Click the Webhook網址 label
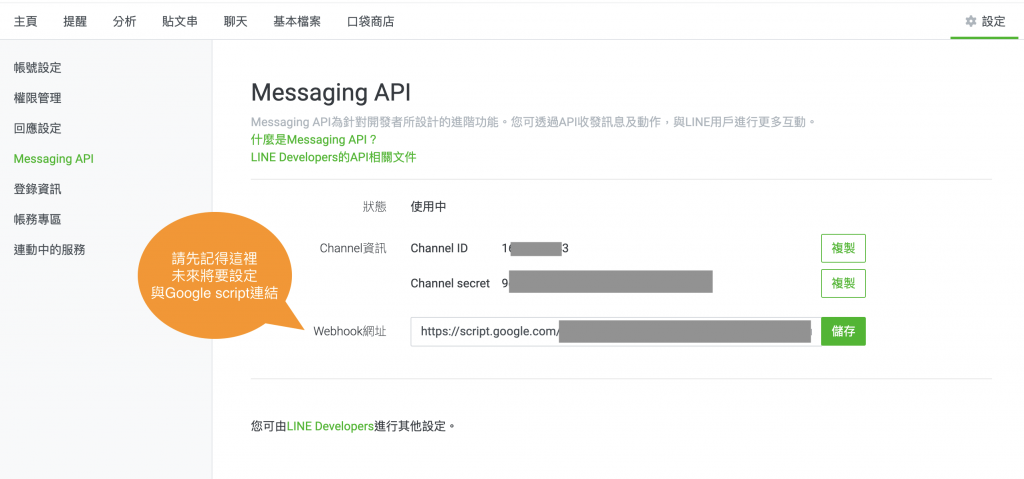The image size is (1024, 479). tap(350, 331)
